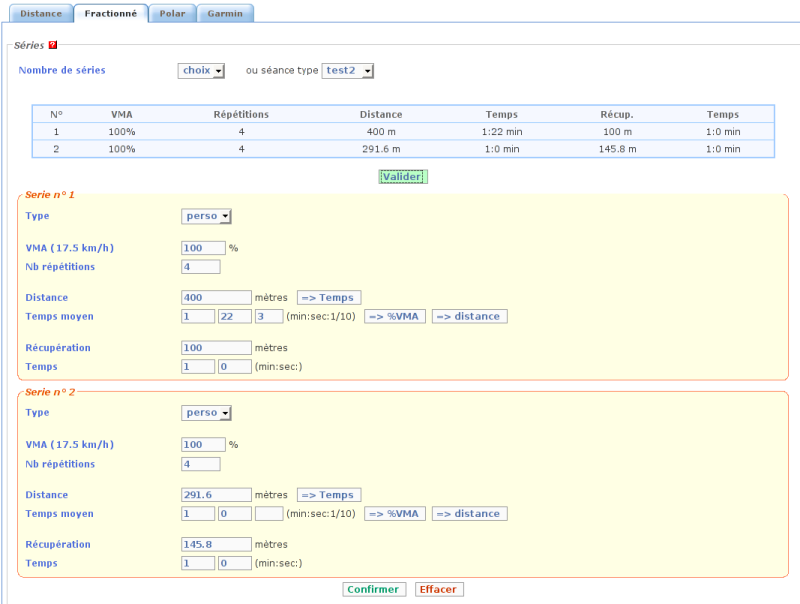Screen dimensions: 800x604
Task: Focus Nb répétitions field in Serie n°1
Action: [201, 267]
